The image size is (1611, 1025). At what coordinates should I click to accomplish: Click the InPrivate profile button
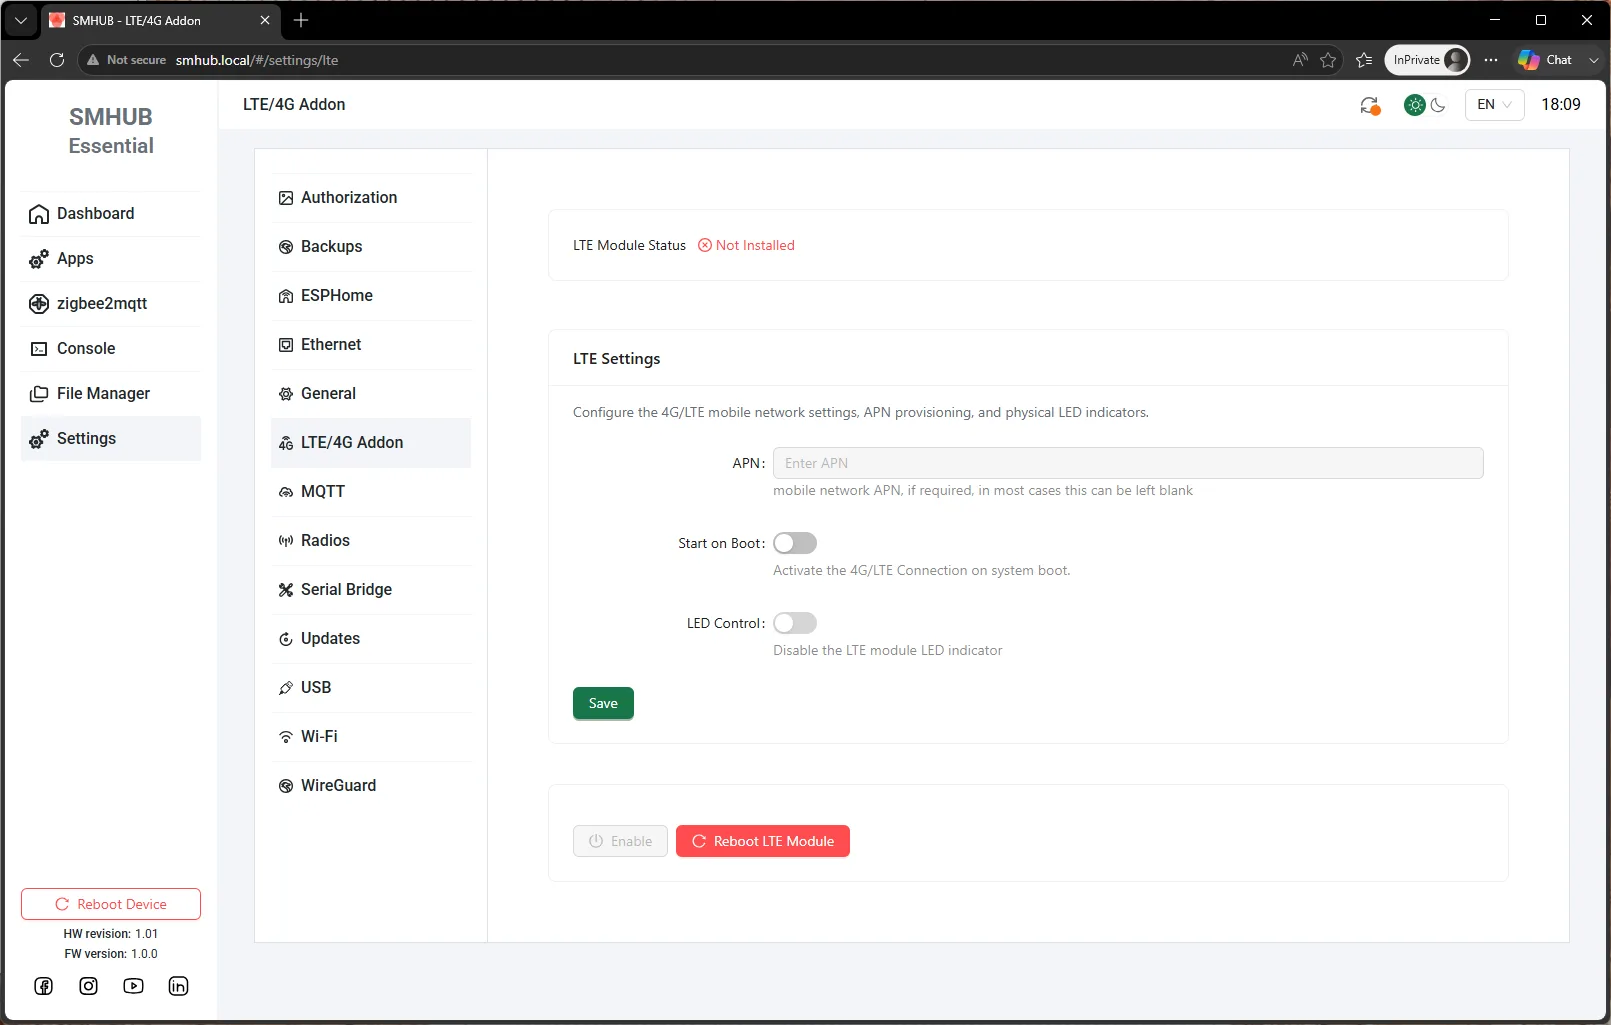(1427, 60)
